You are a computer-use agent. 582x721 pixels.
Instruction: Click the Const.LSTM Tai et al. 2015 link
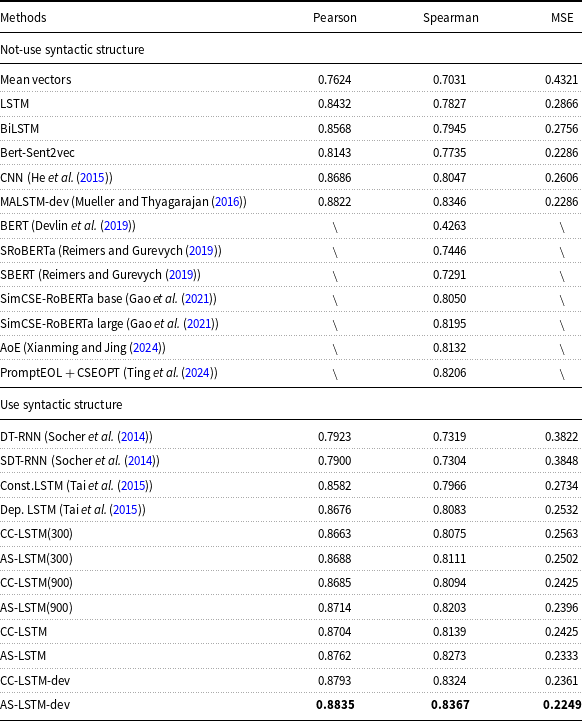tap(133, 486)
